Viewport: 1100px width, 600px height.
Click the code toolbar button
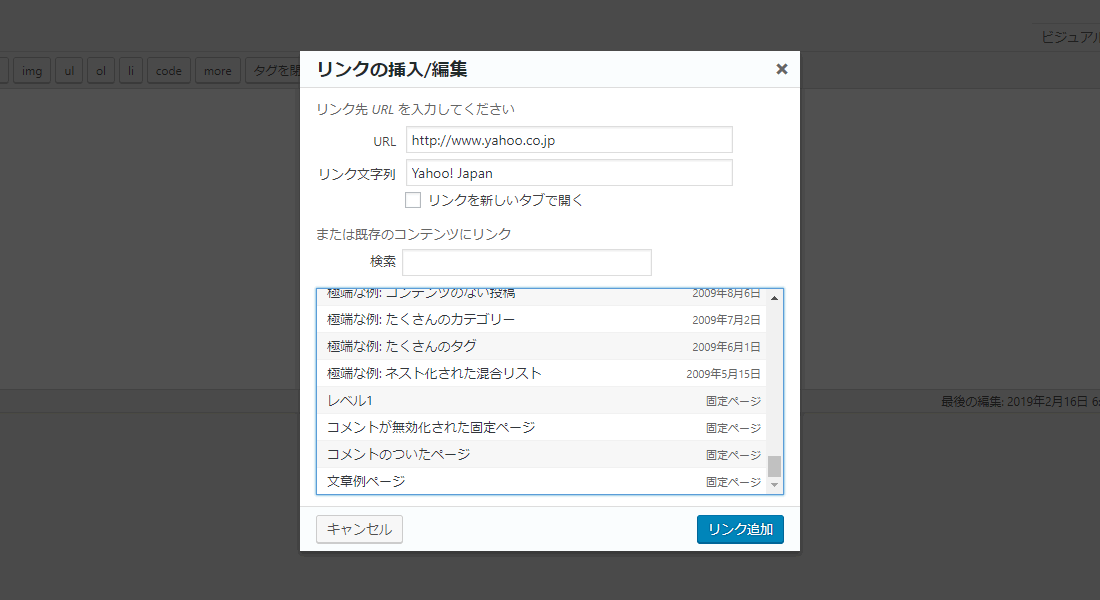point(169,71)
